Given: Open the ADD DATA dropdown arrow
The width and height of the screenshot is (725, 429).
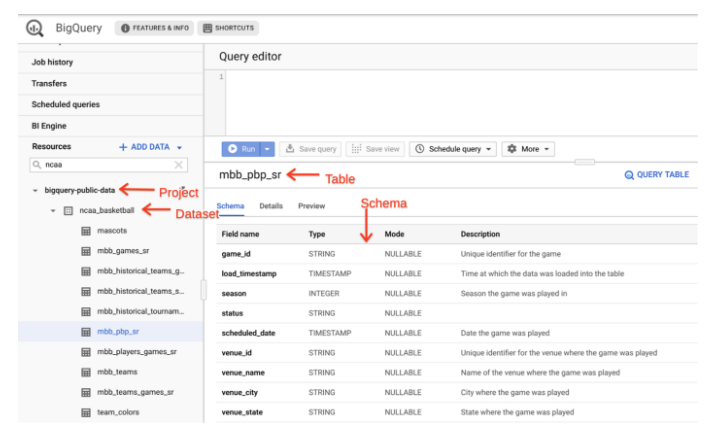Looking at the screenshot, I should [179, 147].
